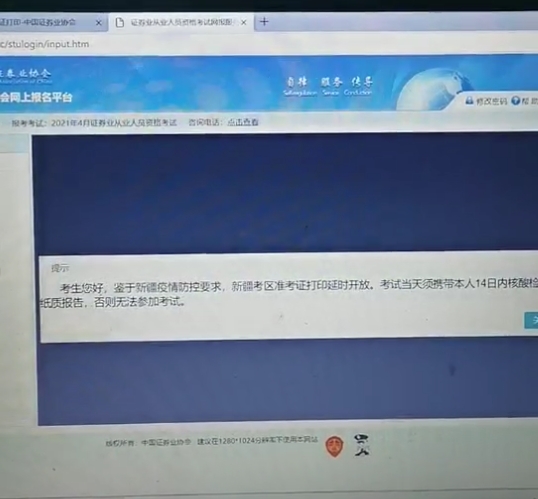Open the 修改密码 link
This screenshot has height=499, width=538.
click(x=491, y=101)
